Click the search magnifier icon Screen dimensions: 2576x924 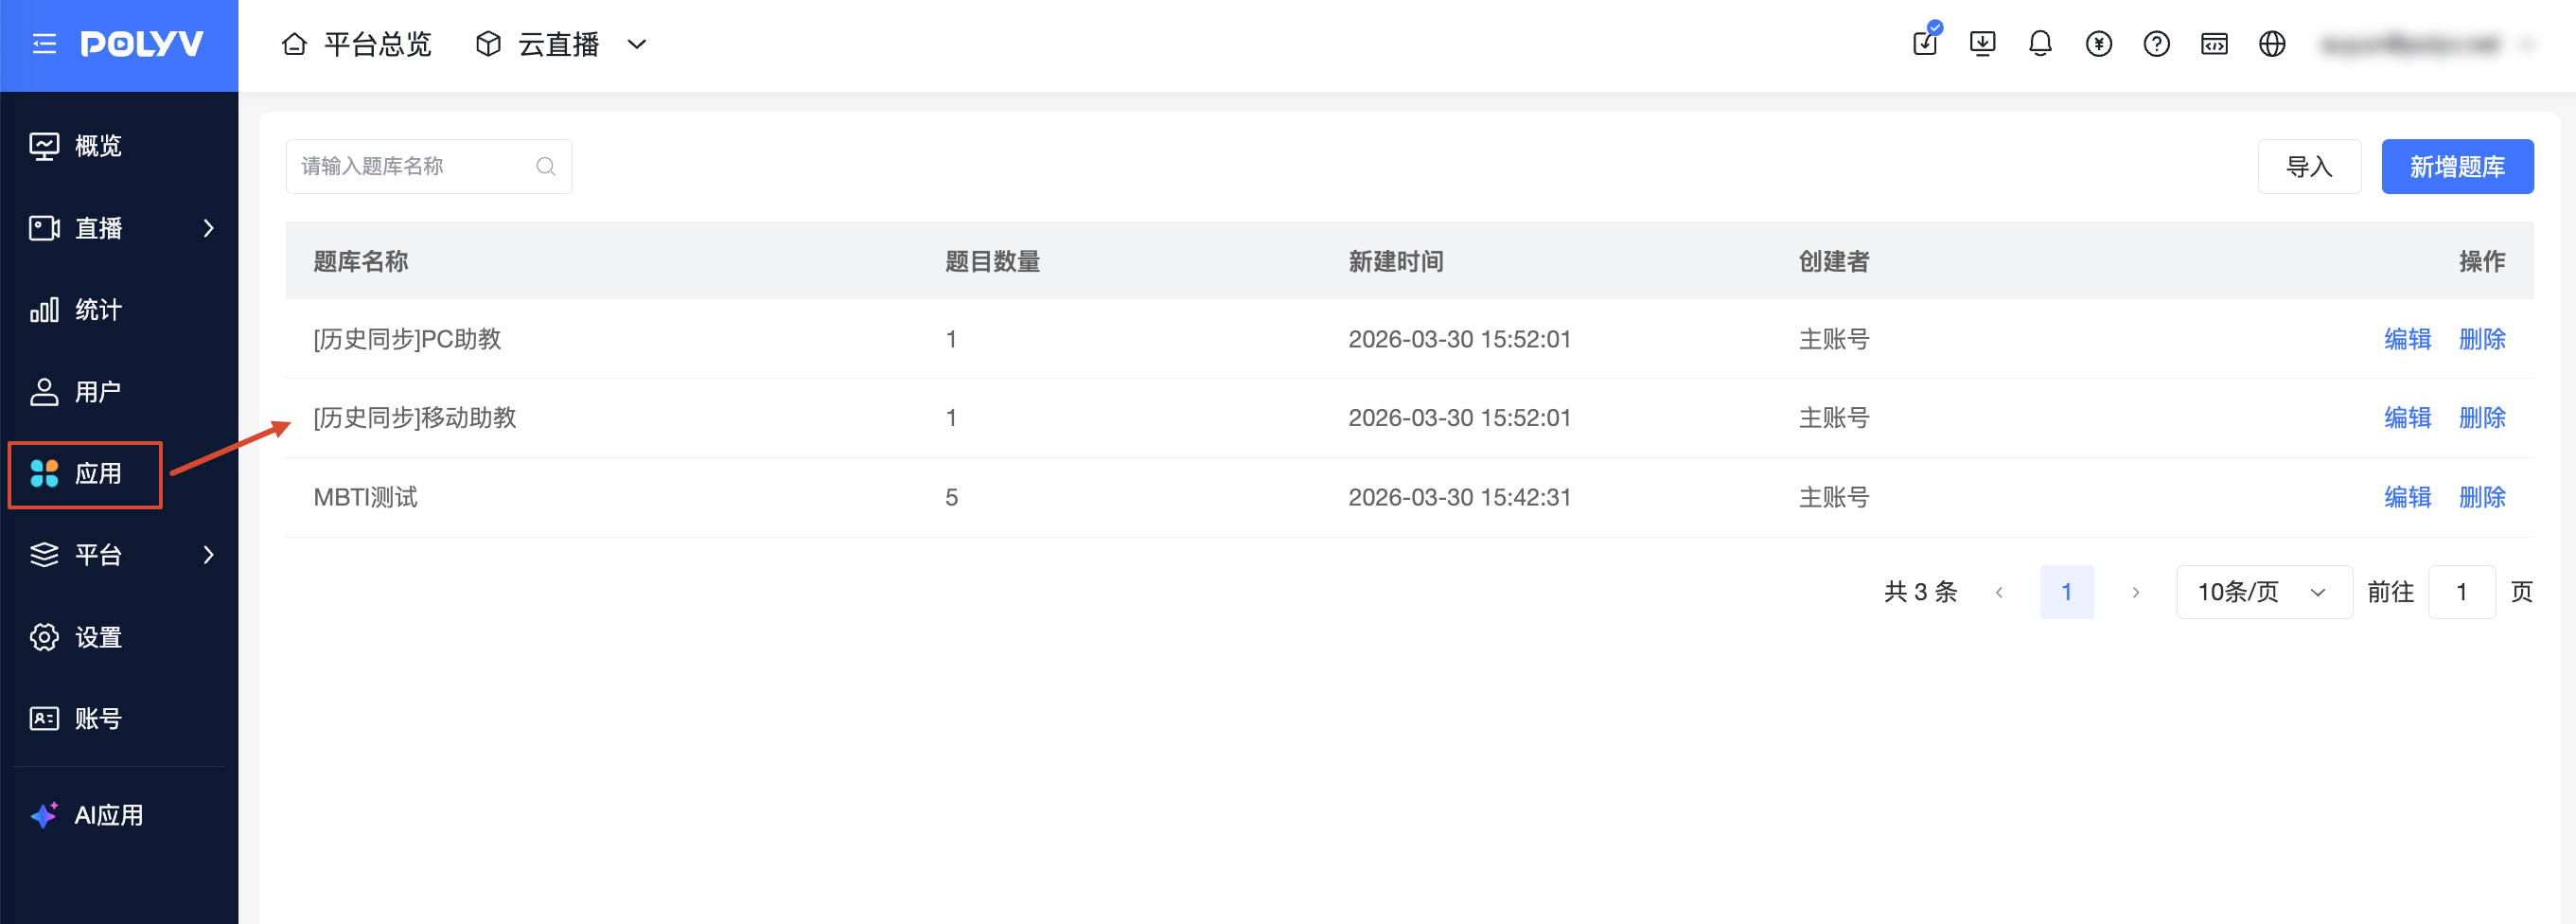point(545,166)
